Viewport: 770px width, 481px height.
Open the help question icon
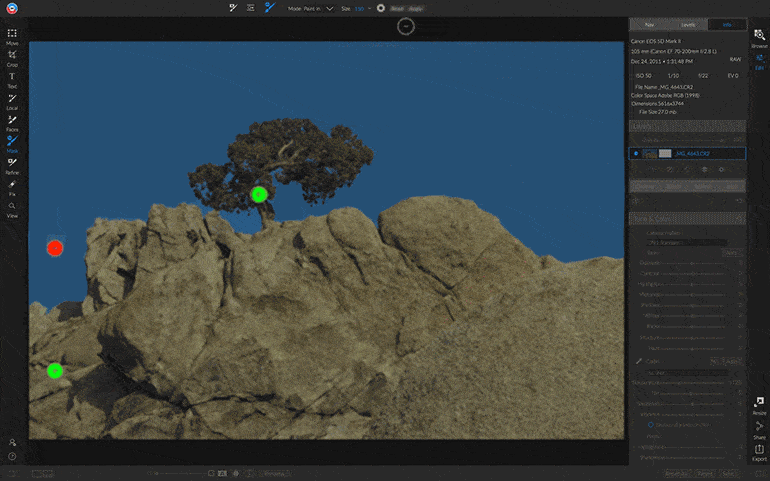tap(12, 456)
